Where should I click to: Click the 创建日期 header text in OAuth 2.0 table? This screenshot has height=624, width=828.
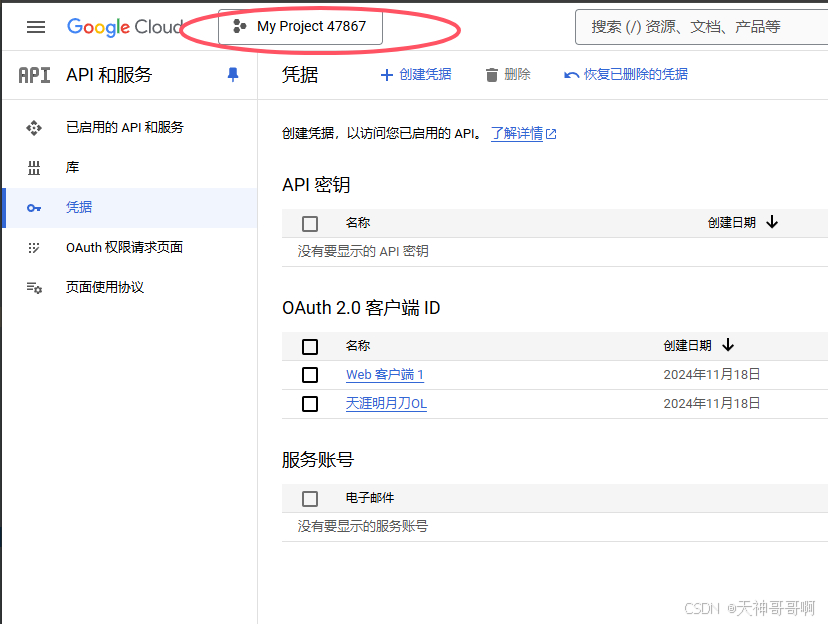click(688, 346)
